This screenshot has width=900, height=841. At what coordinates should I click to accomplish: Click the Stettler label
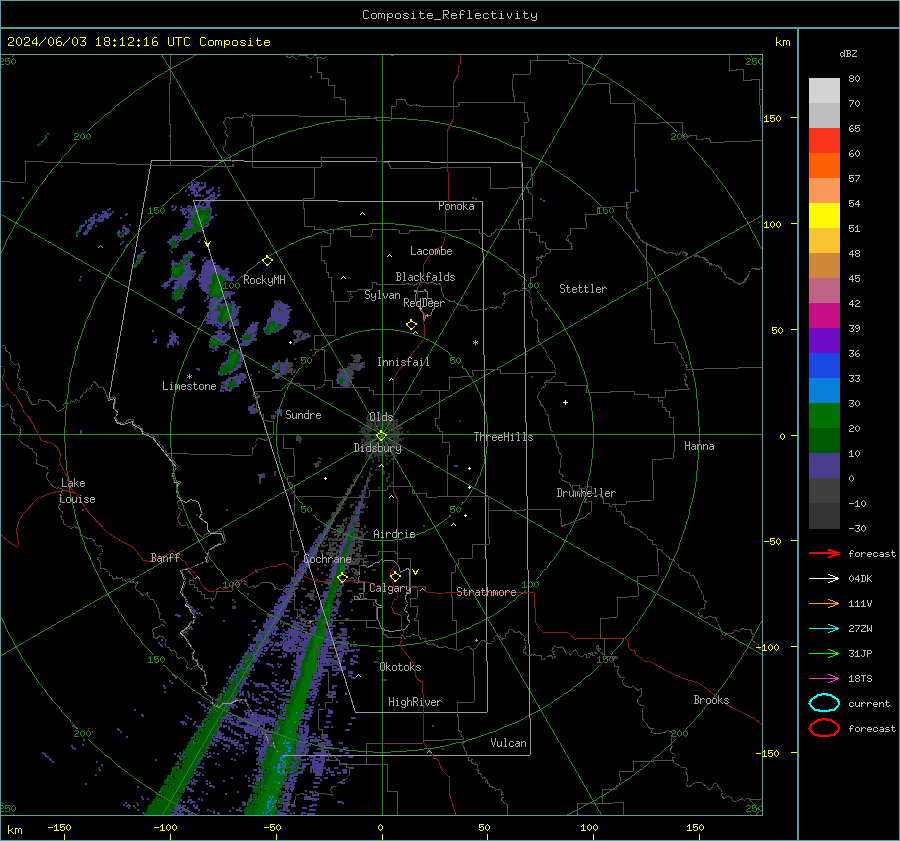click(583, 289)
